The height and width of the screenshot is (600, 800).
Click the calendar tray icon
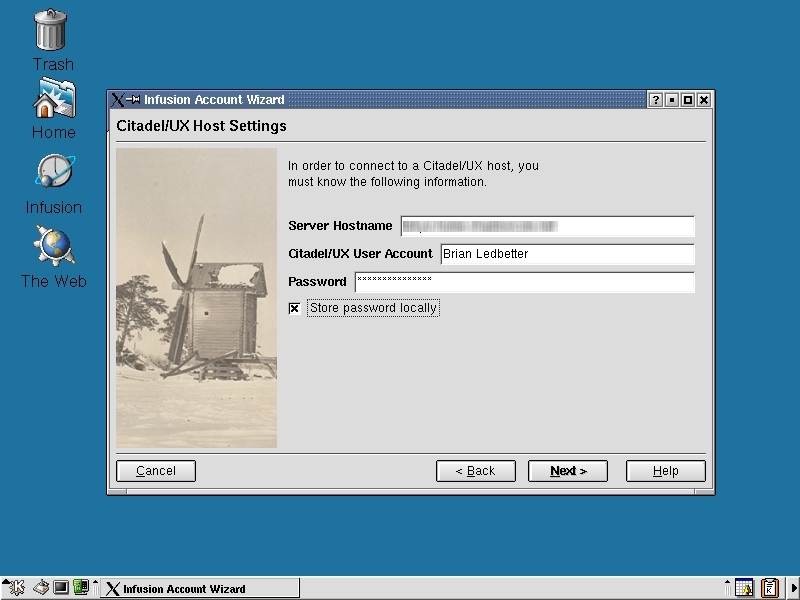[x=744, y=588]
